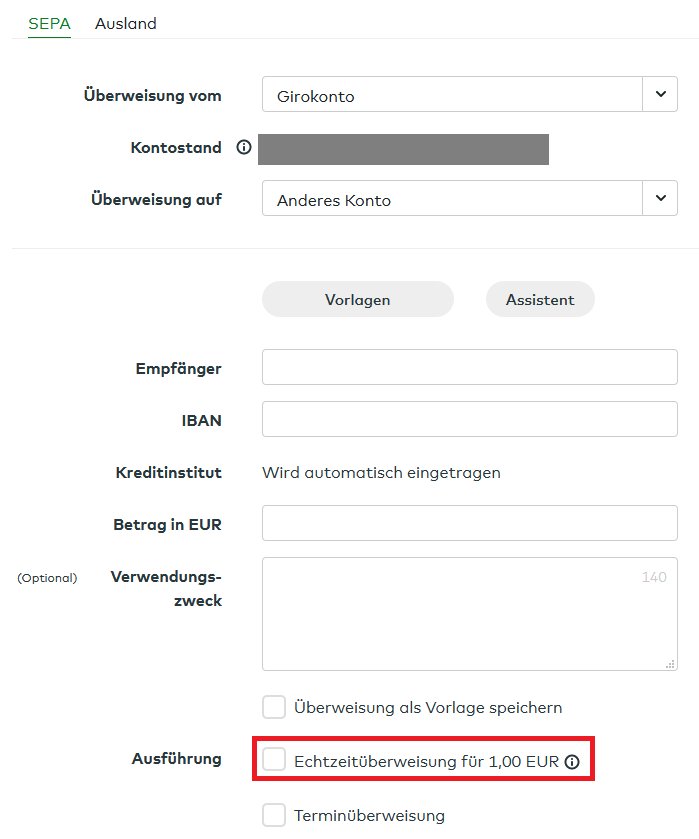
Task: Expand the Anderes Konto dropdown
Action: (451, 199)
